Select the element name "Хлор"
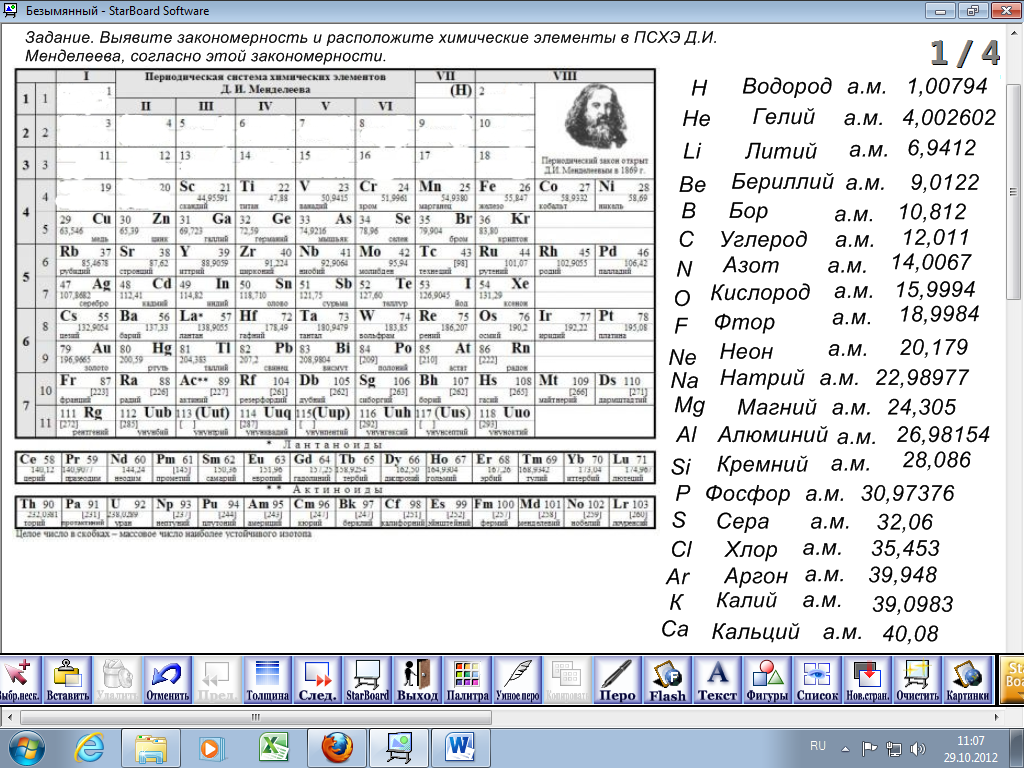This screenshot has width=1024, height=768. [x=750, y=549]
